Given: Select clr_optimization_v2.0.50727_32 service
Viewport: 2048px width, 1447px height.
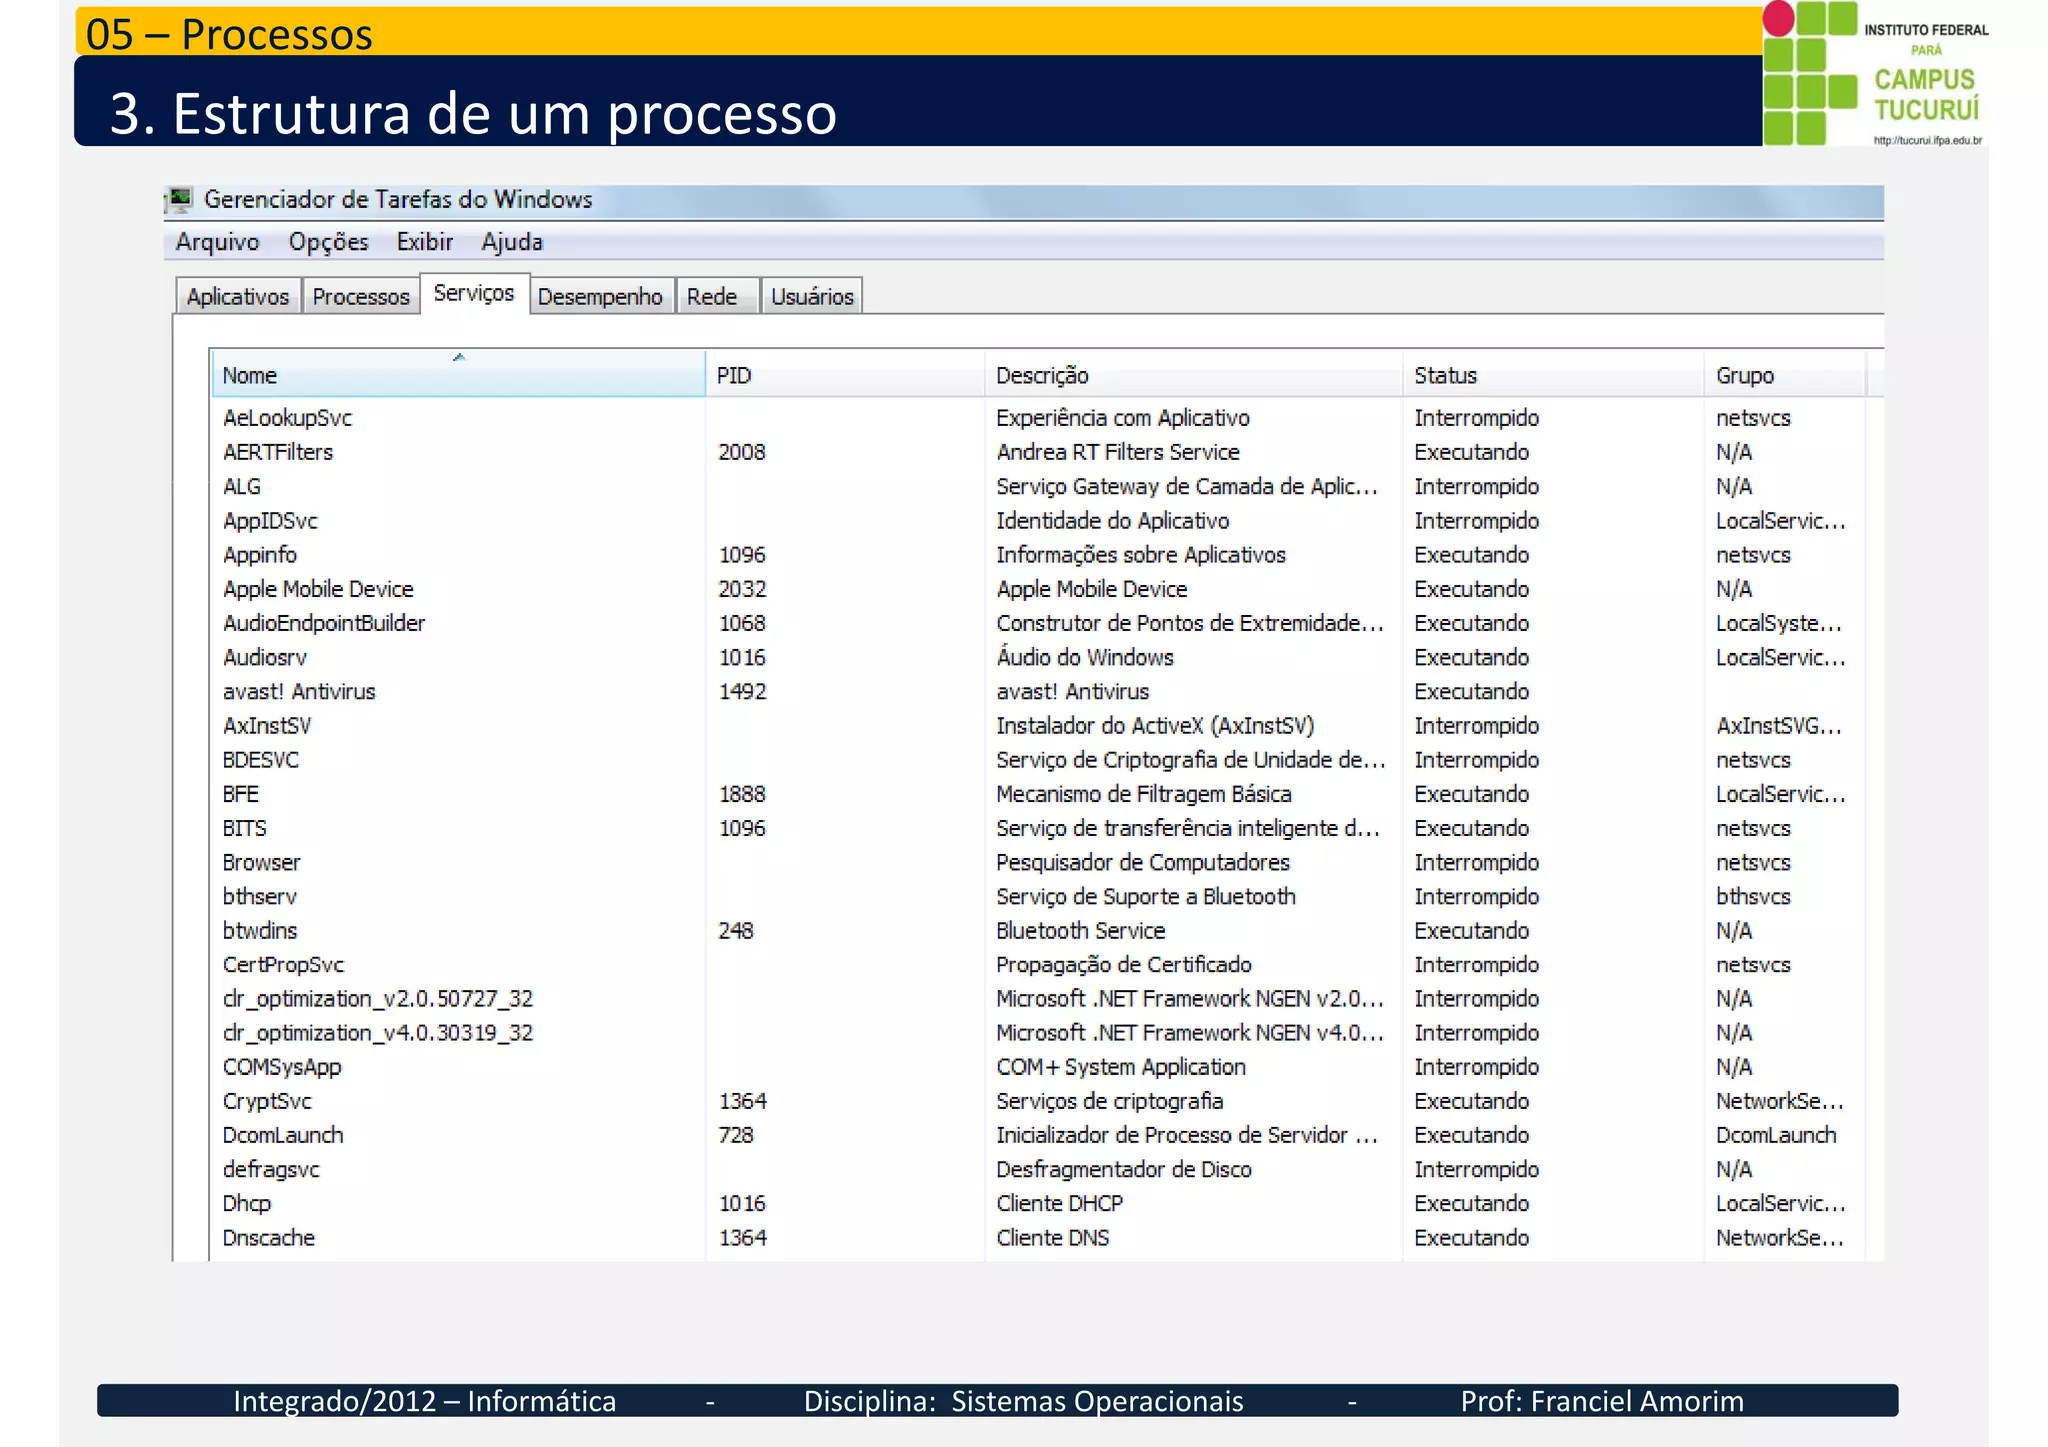Looking at the screenshot, I should click(x=378, y=999).
